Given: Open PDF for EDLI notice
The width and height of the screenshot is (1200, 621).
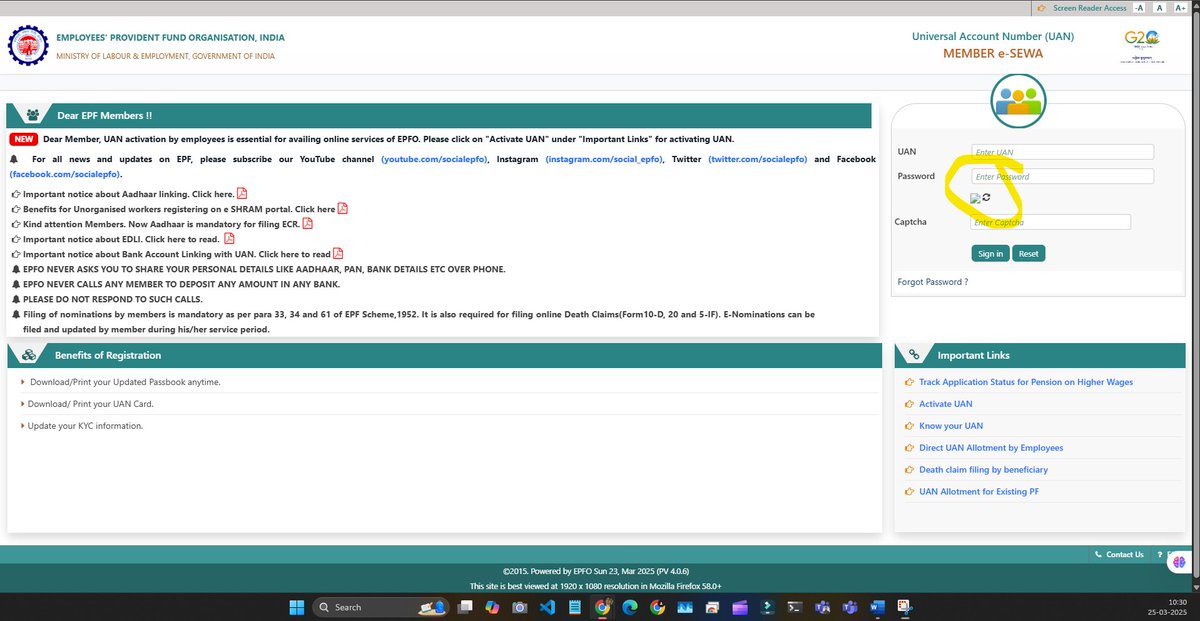Looking at the screenshot, I should 229,239.
